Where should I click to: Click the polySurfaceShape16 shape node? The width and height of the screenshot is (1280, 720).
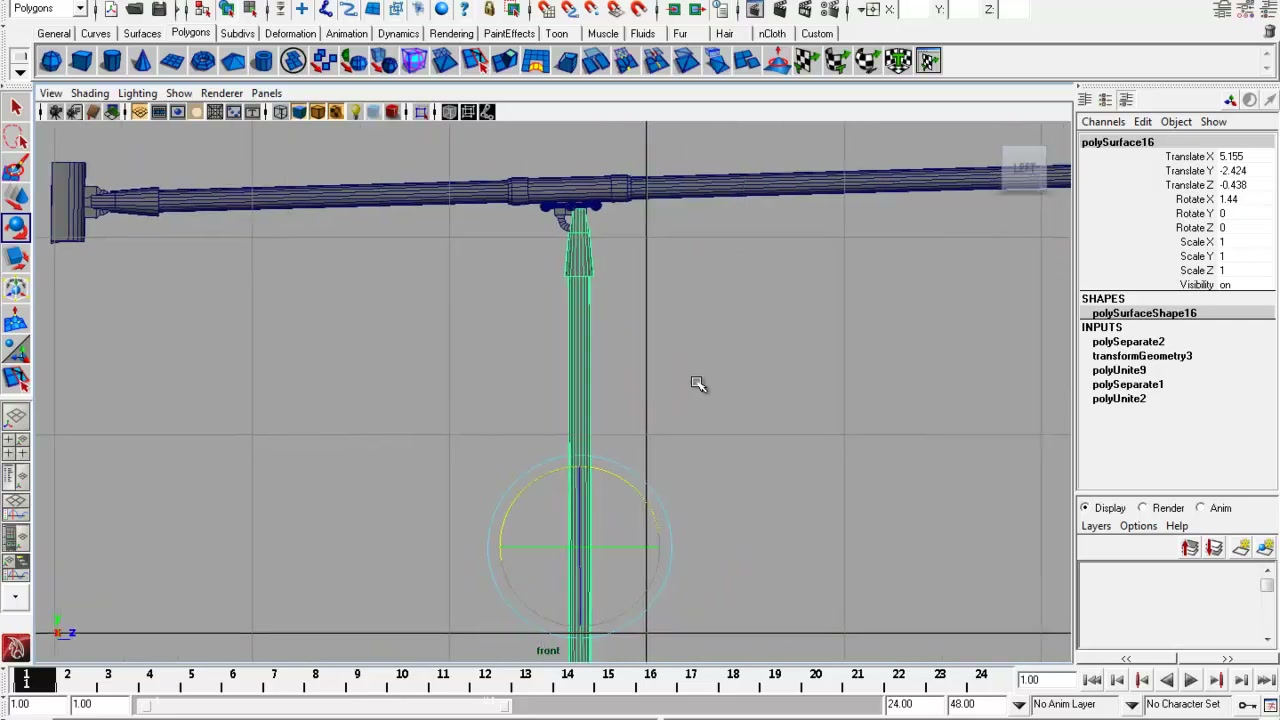tap(1144, 313)
